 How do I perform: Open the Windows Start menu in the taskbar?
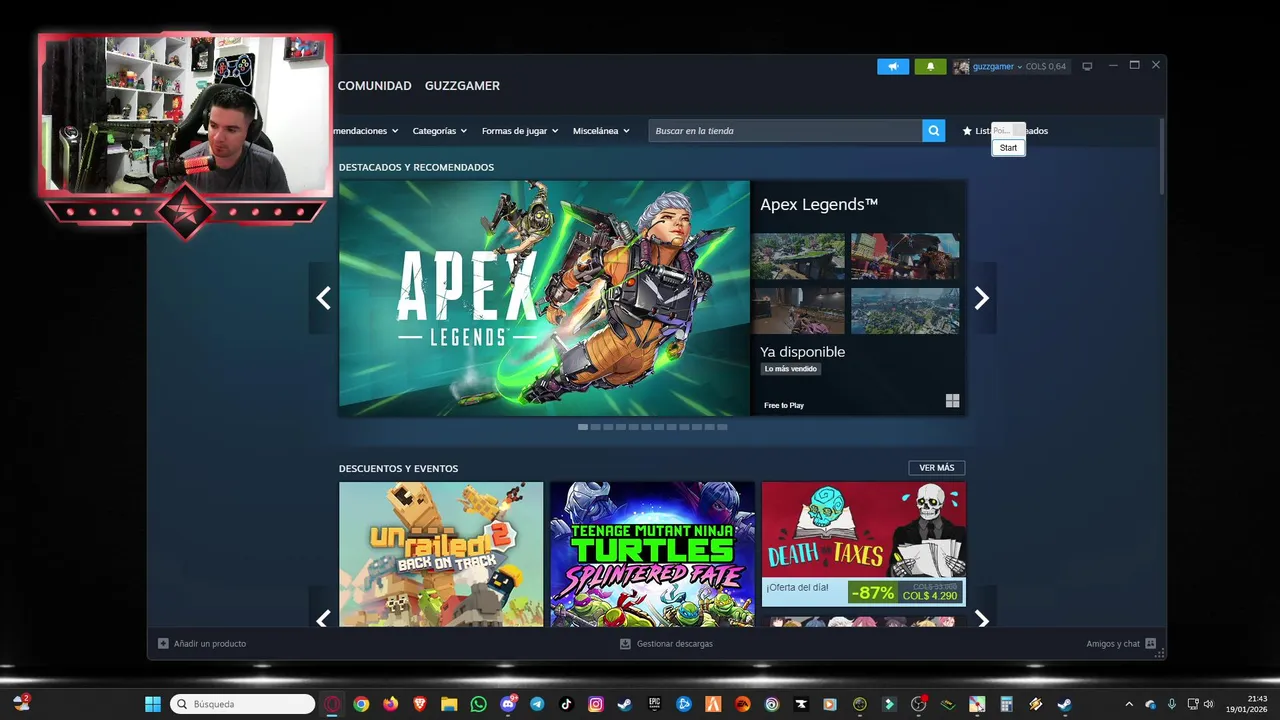153,704
